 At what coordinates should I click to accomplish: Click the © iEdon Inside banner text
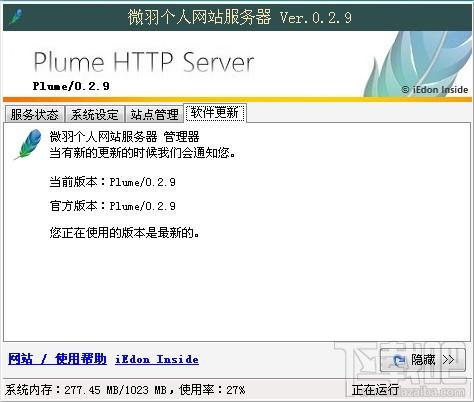(435, 89)
